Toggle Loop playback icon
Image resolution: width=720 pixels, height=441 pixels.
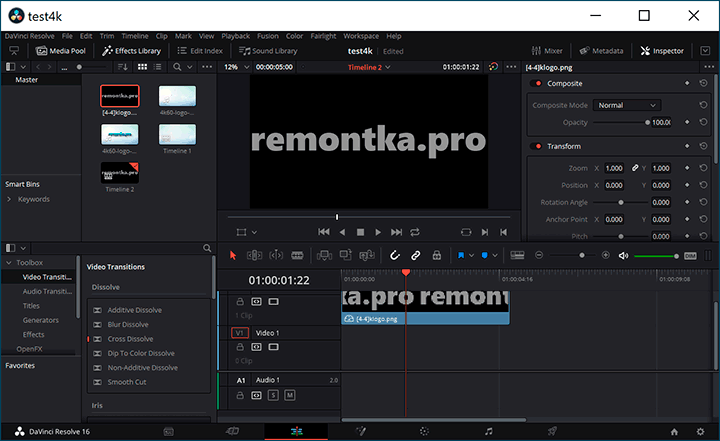[x=415, y=232]
